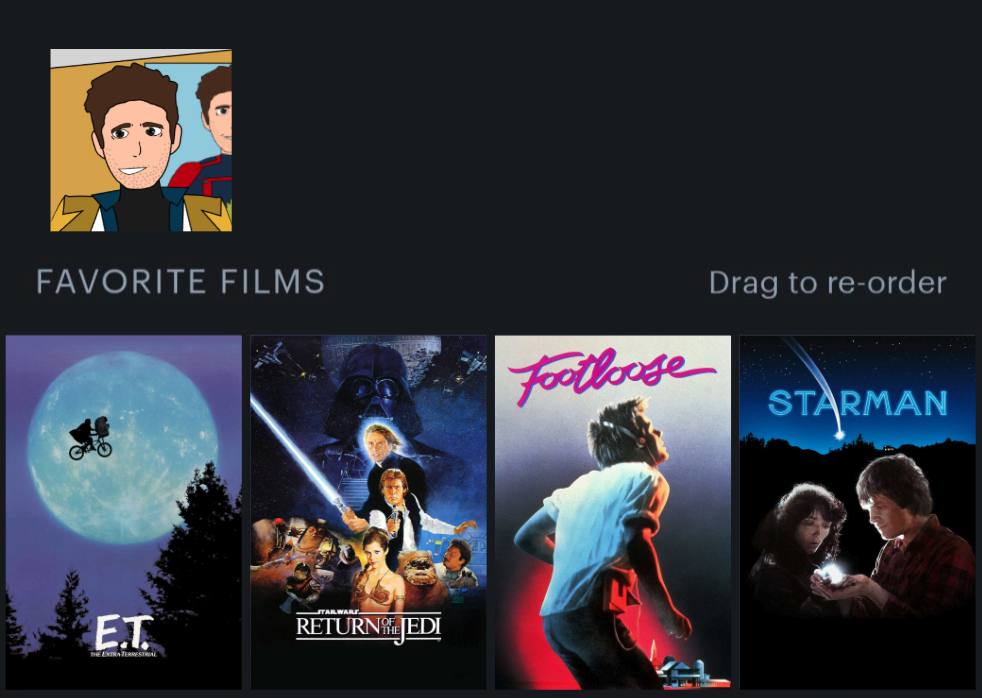
Task: Open the Starman film poster
Action: click(857, 512)
